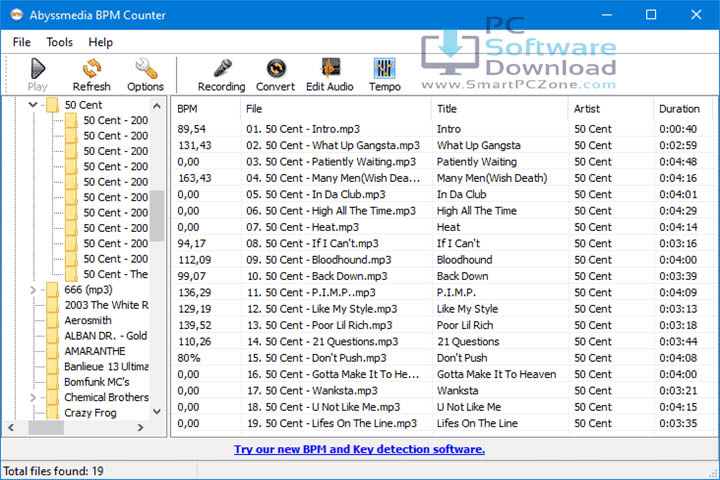This screenshot has width=720, height=480.
Task: Click the 'U Not Like Me' title cell
Action: [469, 407]
